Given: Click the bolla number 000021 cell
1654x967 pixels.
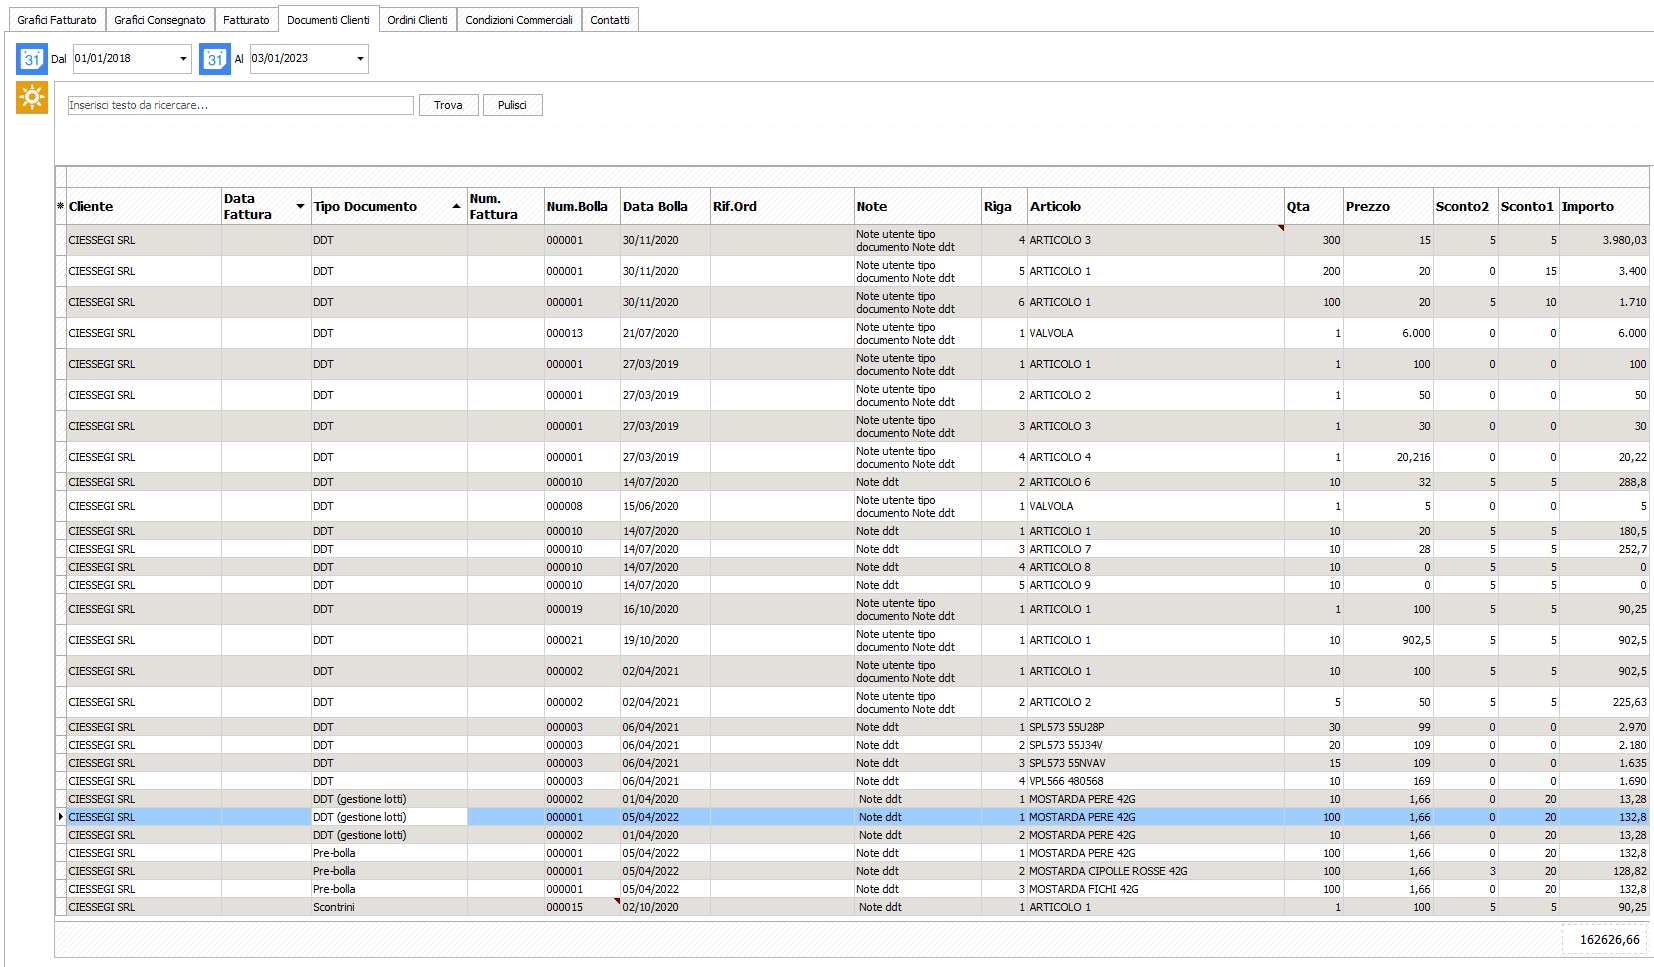Looking at the screenshot, I should click(582, 640).
